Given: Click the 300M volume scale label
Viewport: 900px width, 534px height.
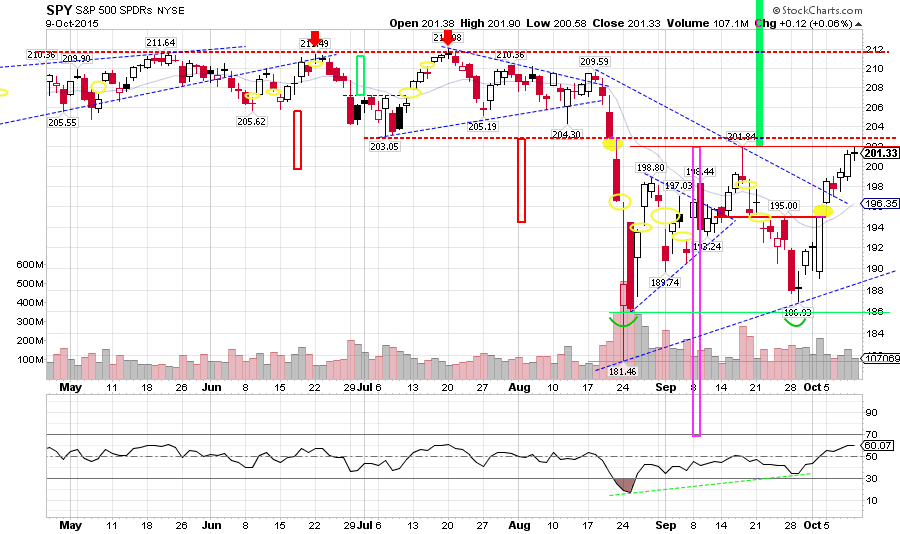Looking at the screenshot, I should pyautogui.click(x=30, y=322).
